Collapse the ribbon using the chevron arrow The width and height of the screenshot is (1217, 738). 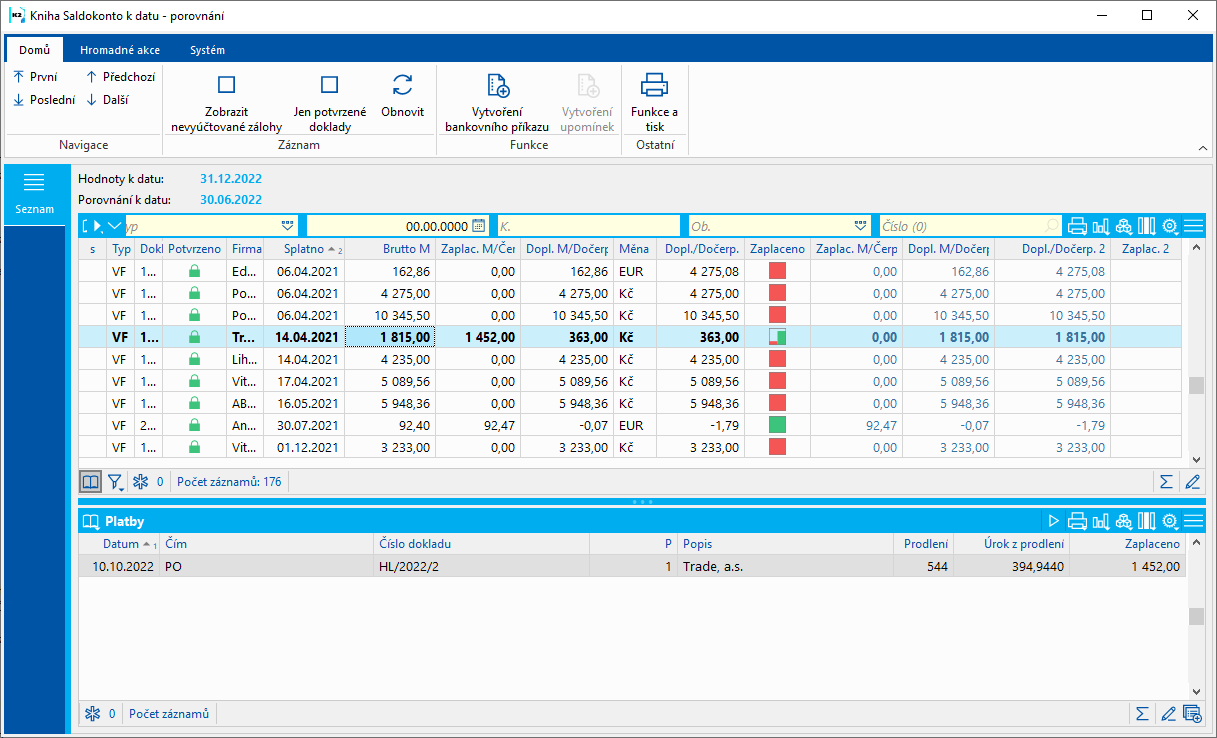pos(1202,148)
